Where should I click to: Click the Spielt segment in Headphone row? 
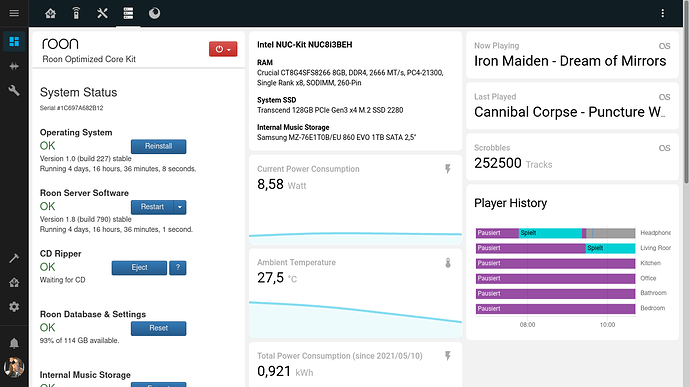tap(550, 233)
